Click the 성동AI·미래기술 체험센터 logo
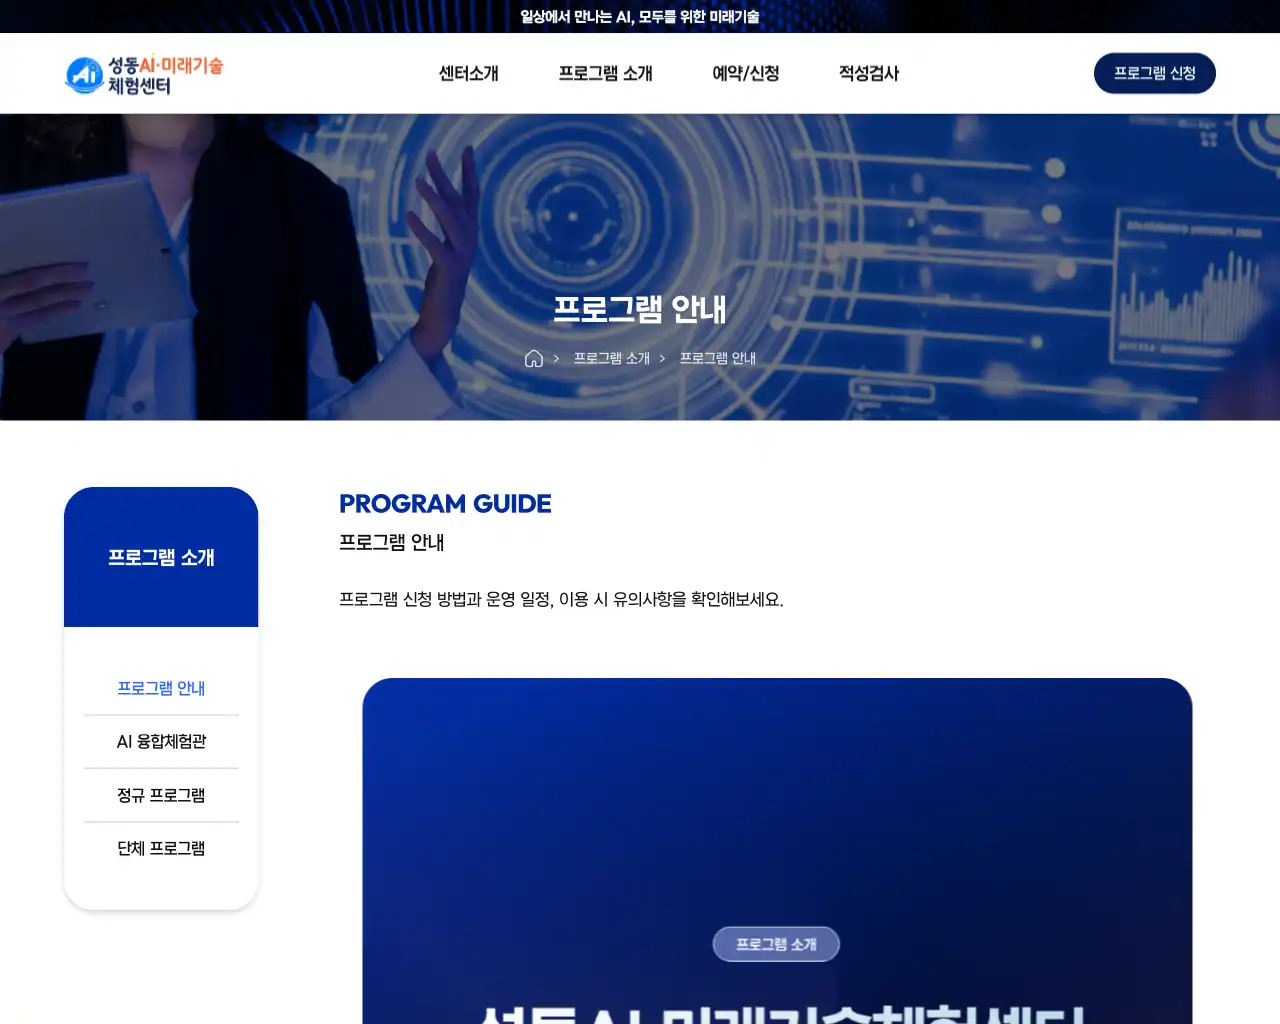Viewport: 1280px width, 1024px height. coord(144,75)
